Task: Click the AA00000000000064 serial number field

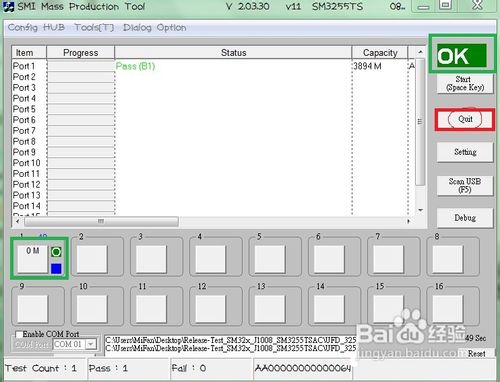Action: 303,368
